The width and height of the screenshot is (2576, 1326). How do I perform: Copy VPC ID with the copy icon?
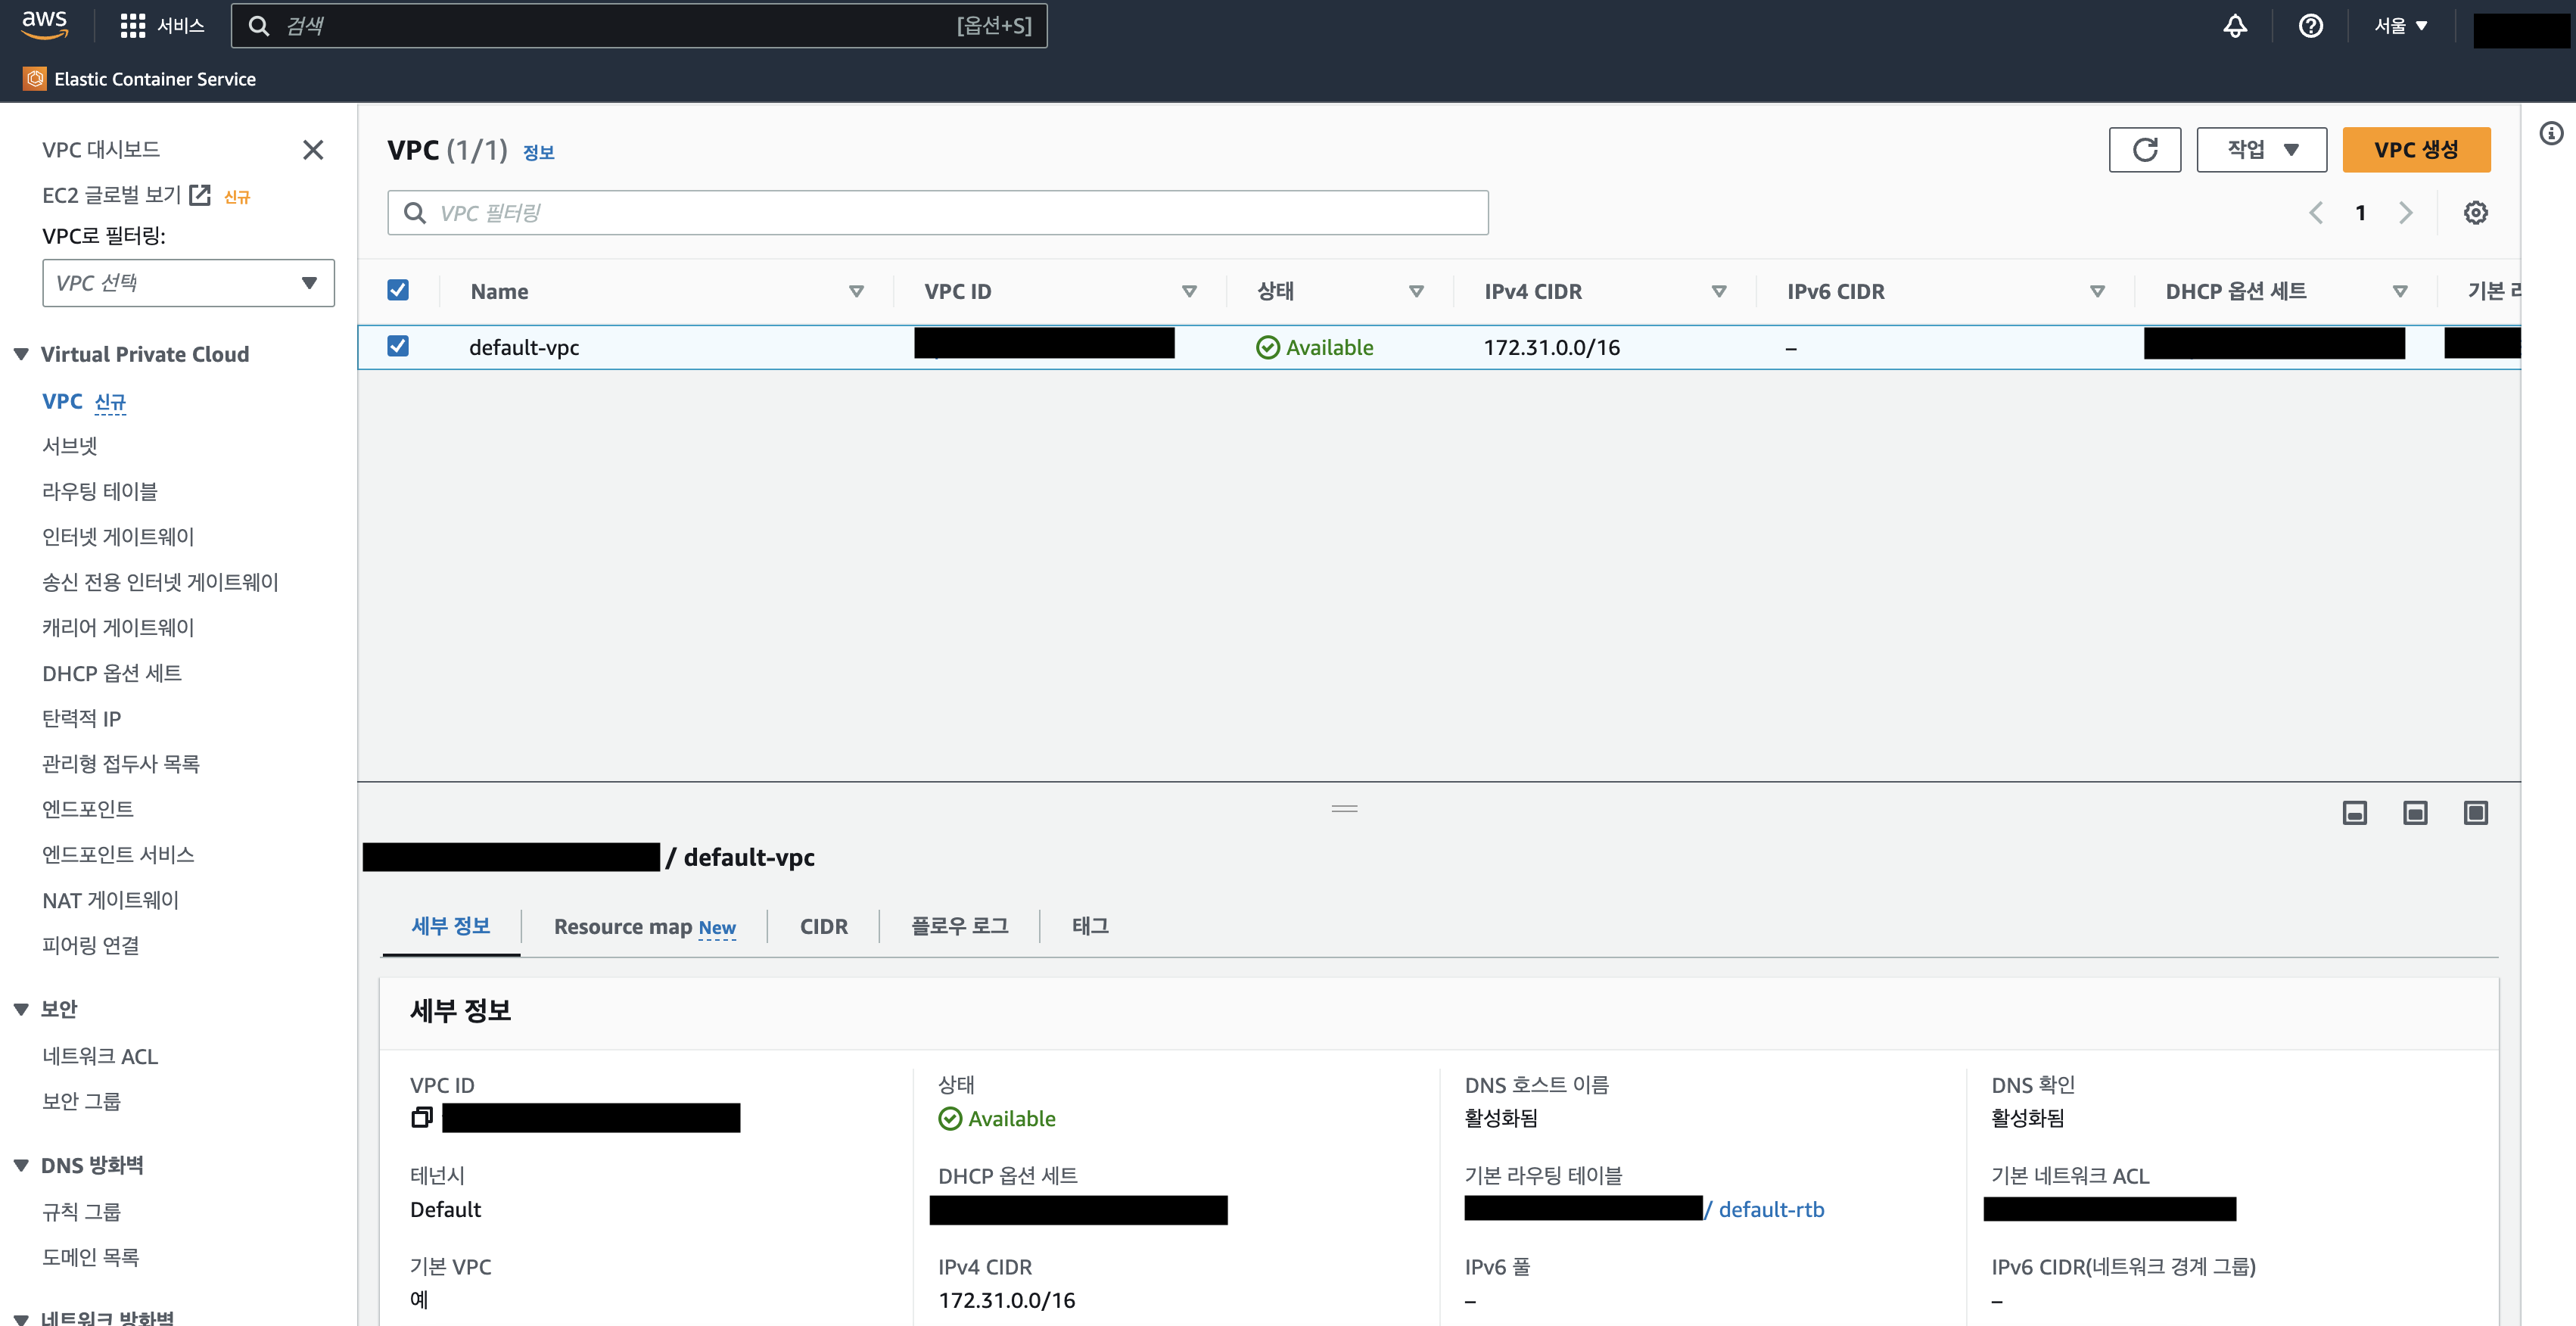[x=422, y=1117]
